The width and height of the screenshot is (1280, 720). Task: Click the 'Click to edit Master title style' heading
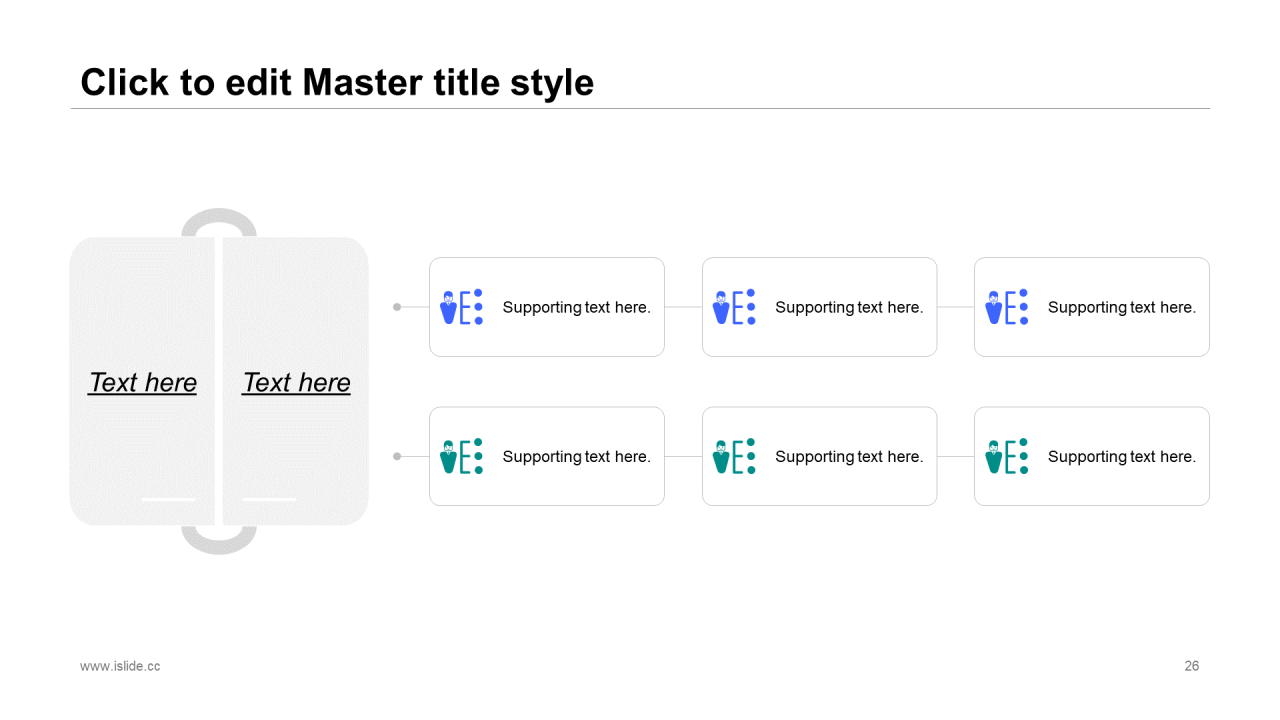pos(337,82)
